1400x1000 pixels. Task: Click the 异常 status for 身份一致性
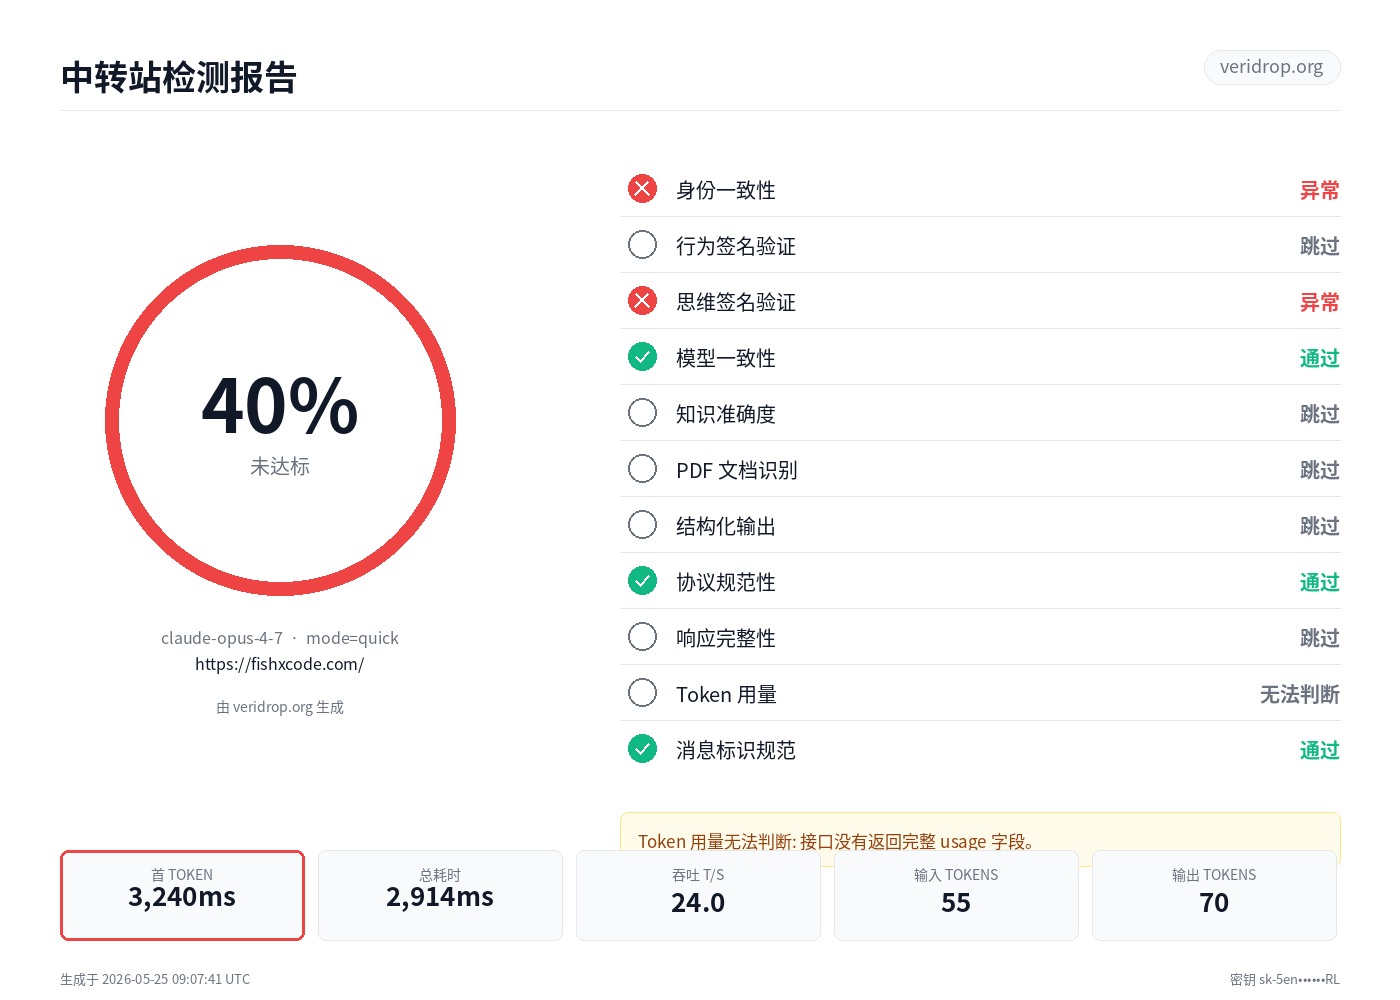point(1319,190)
